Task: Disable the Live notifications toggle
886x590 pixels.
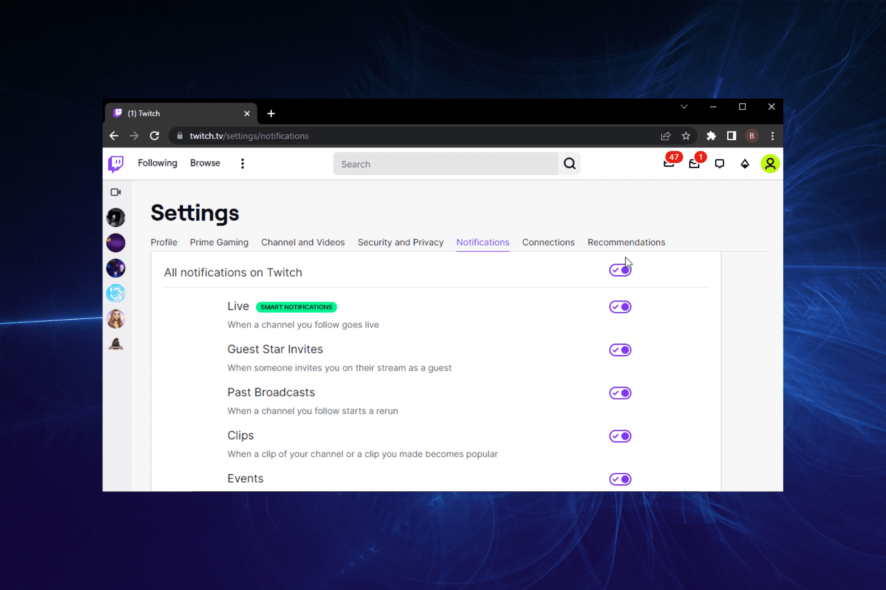Action: pos(620,307)
